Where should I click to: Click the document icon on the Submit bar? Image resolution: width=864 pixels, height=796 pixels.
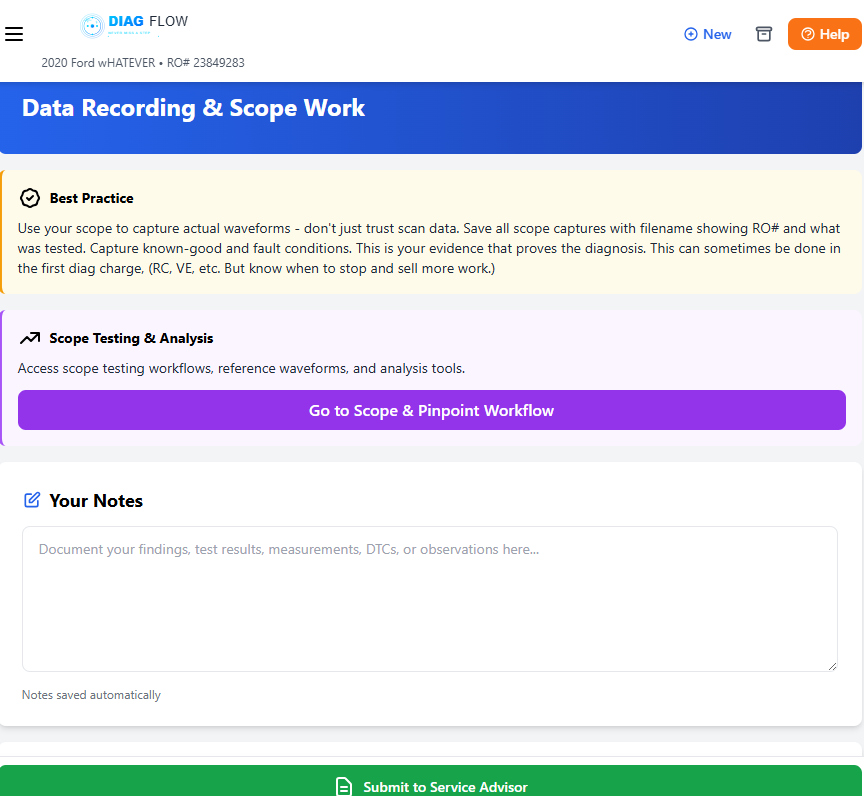(344, 786)
